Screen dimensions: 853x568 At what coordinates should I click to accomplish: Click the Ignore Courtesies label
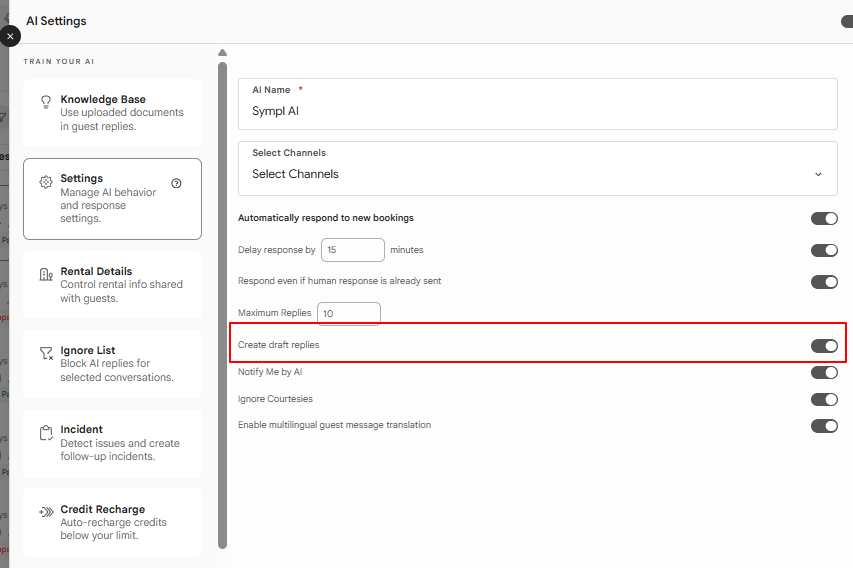coord(275,399)
